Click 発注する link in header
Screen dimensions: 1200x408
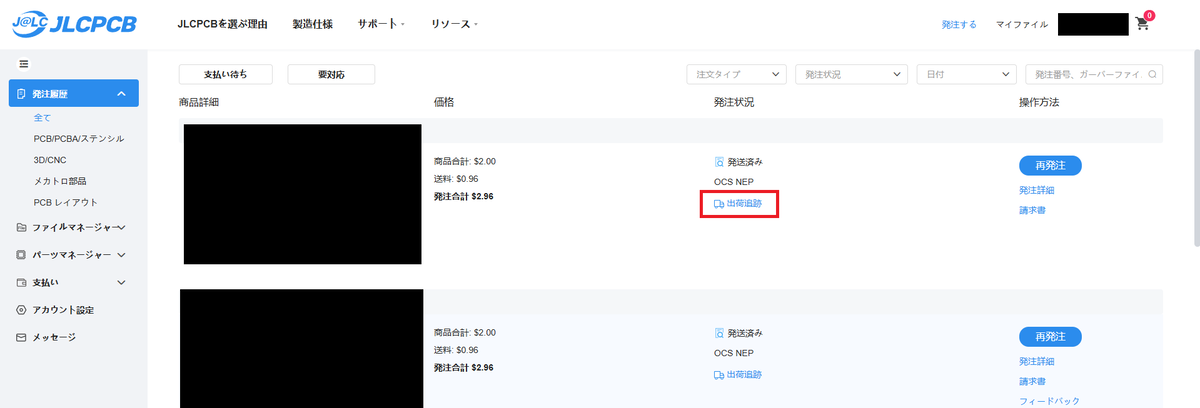click(959, 24)
